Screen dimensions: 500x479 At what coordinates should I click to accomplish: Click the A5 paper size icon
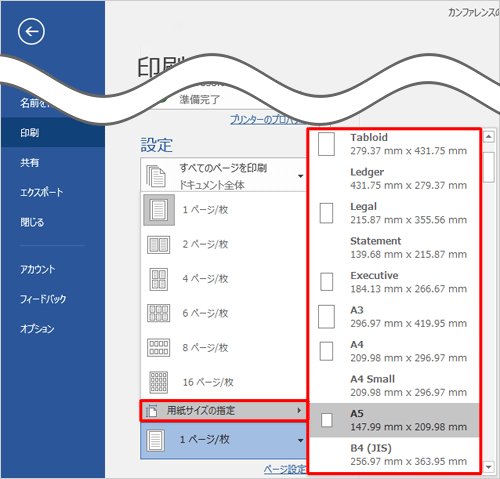(x=327, y=420)
